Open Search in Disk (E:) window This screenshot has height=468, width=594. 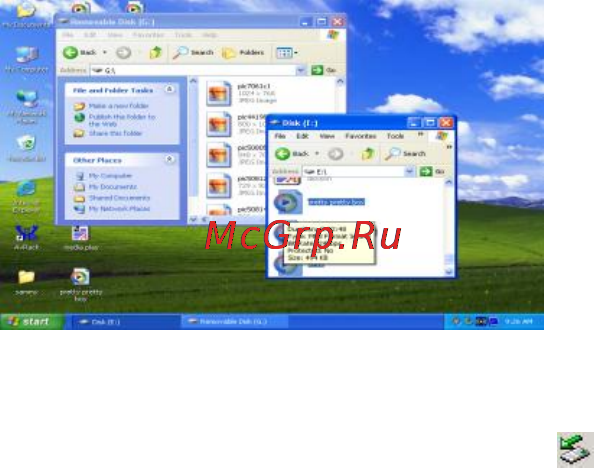click(x=405, y=154)
